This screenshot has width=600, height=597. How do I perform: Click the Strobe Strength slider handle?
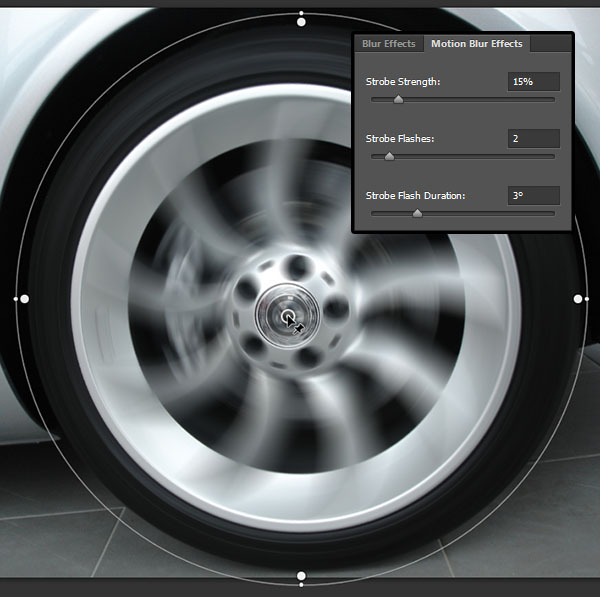398,99
